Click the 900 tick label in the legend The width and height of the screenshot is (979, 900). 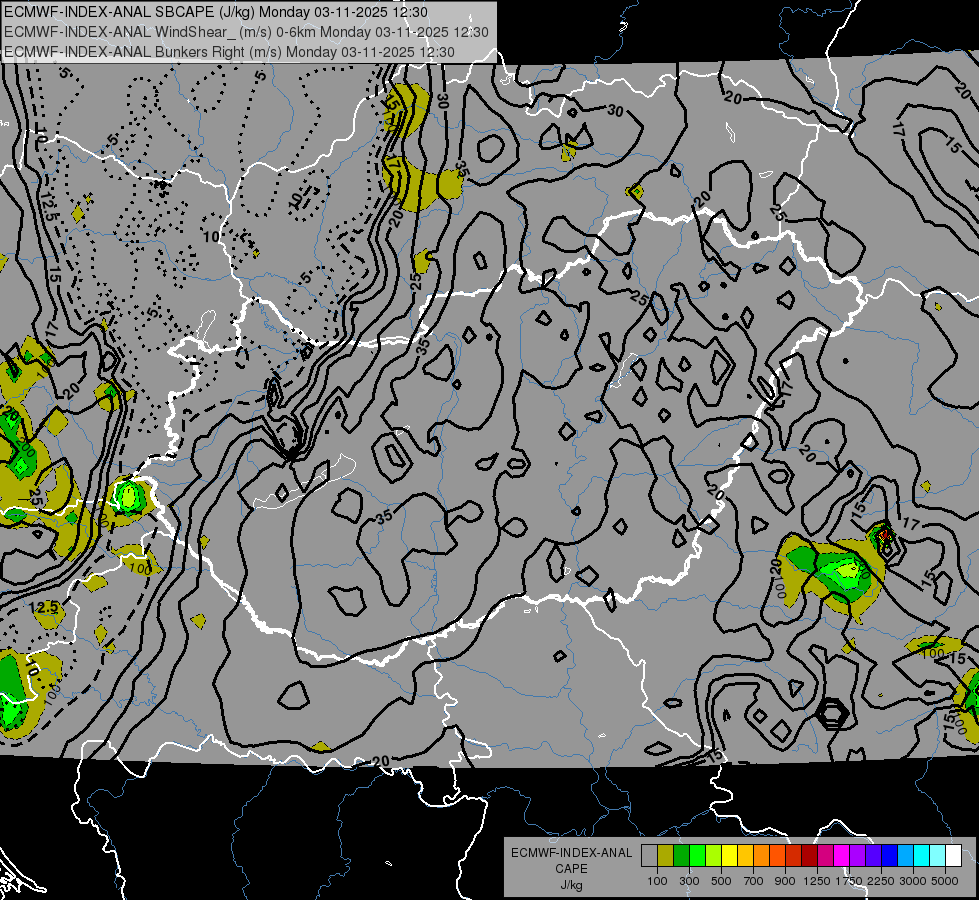point(785,881)
